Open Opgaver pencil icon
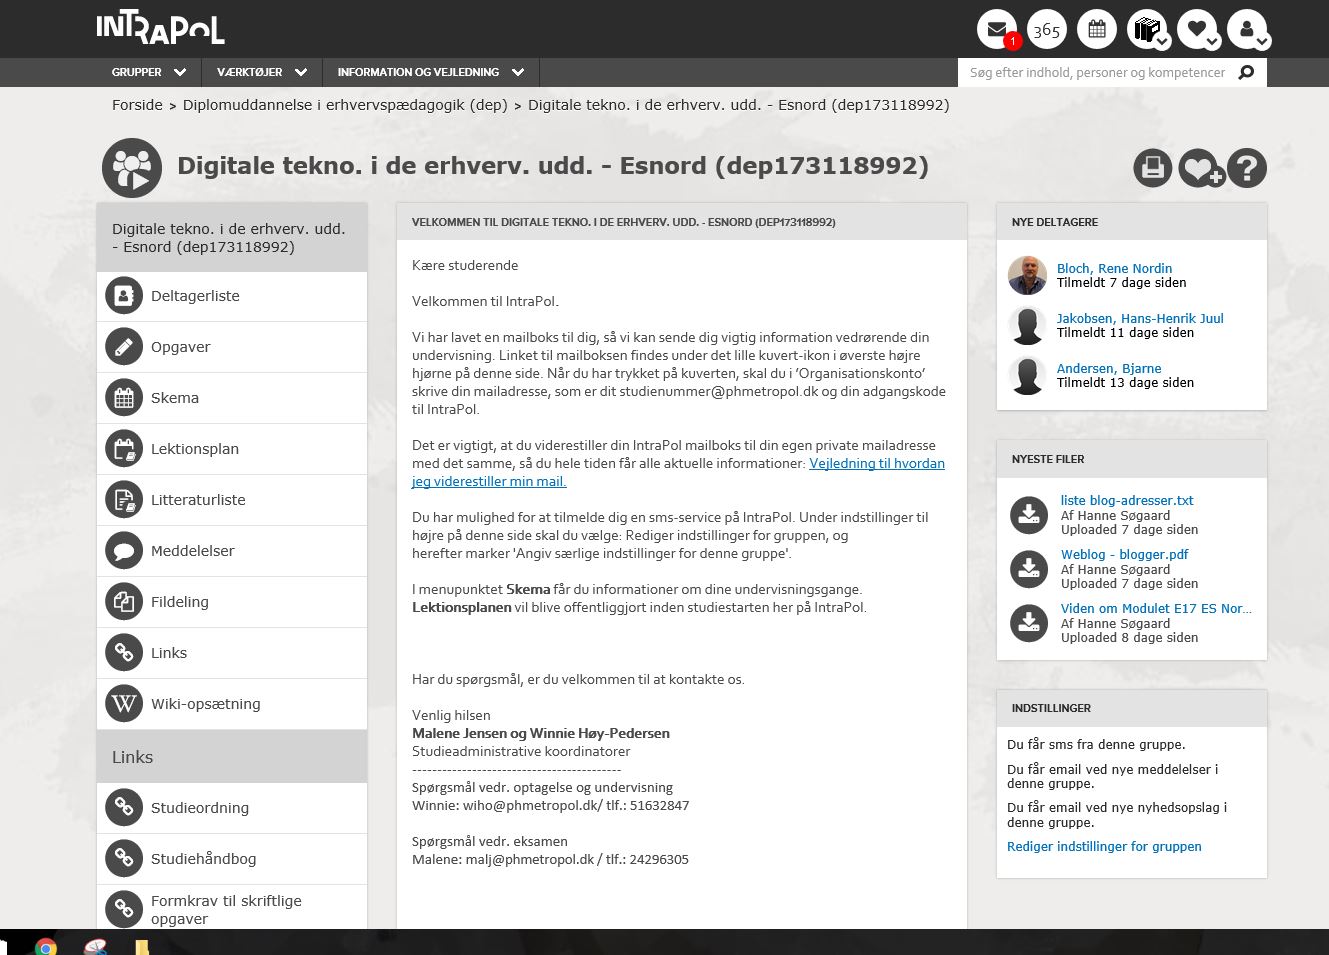This screenshot has width=1329, height=955. (124, 347)
